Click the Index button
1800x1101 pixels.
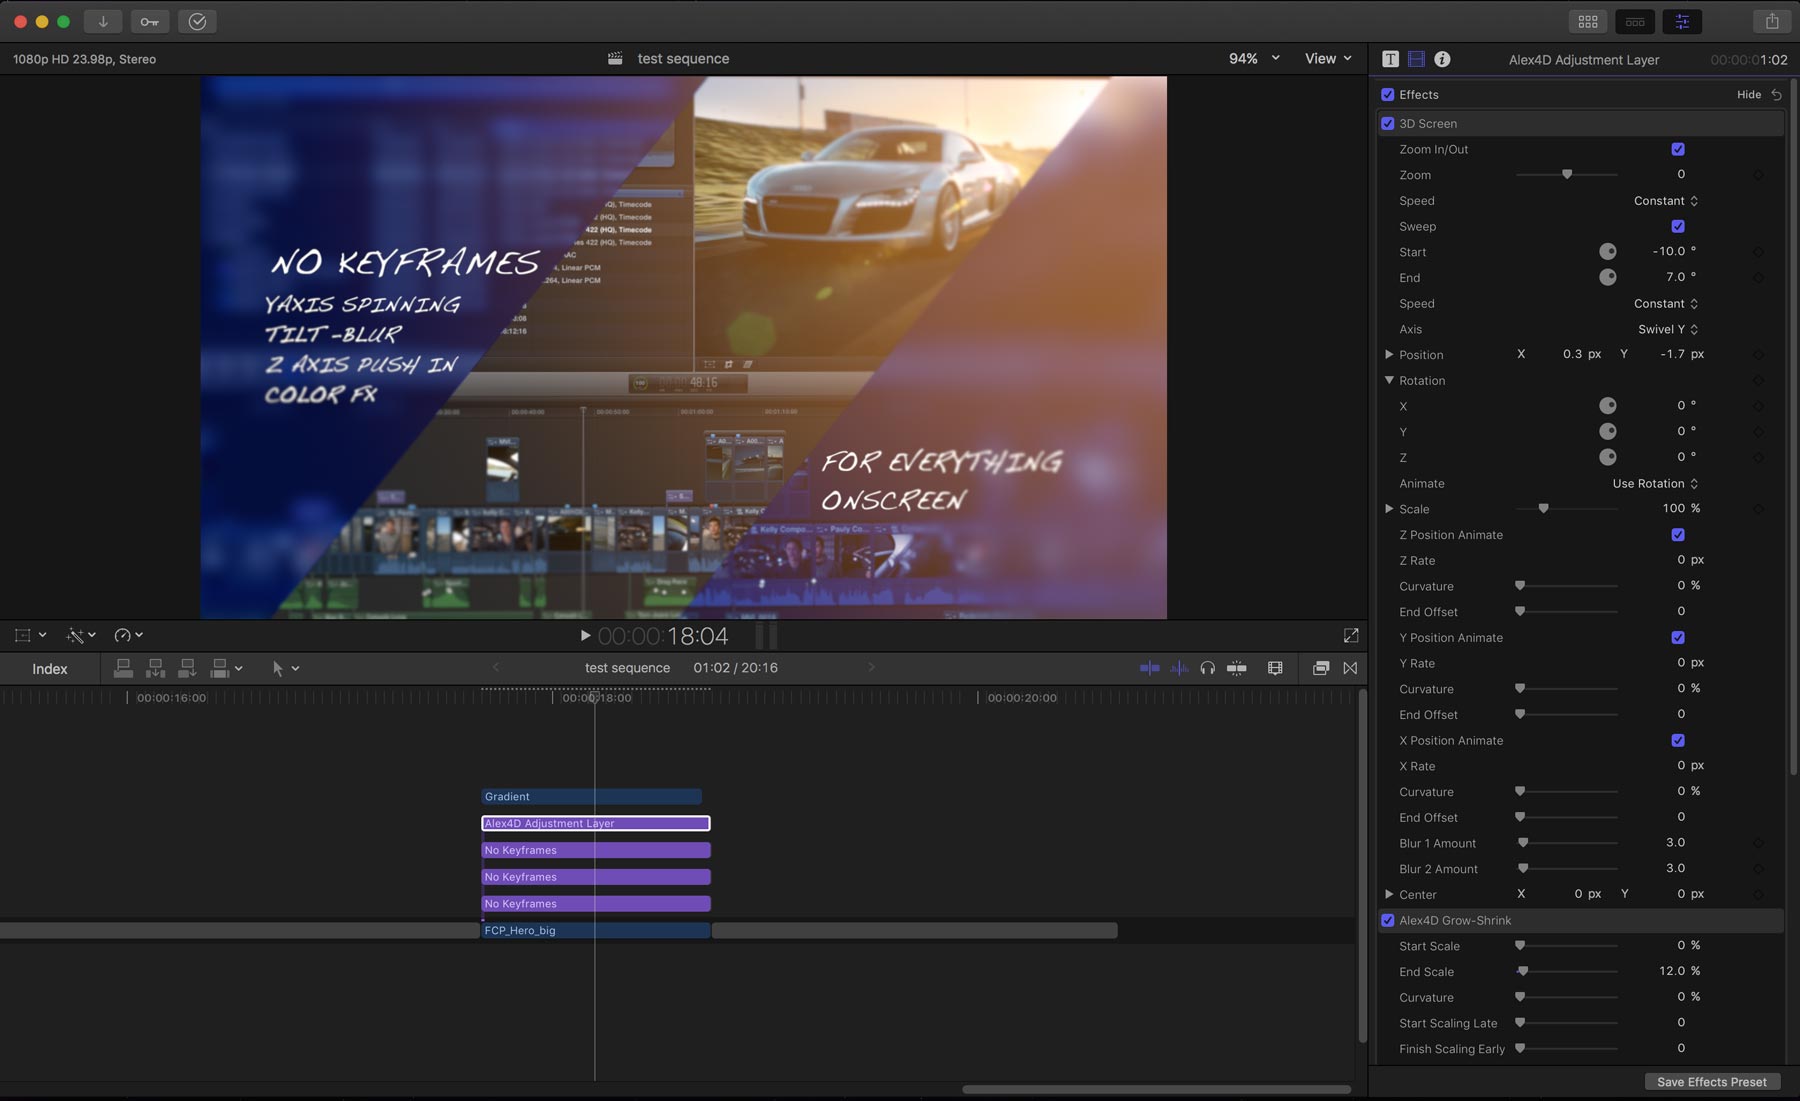click(50, 669)
